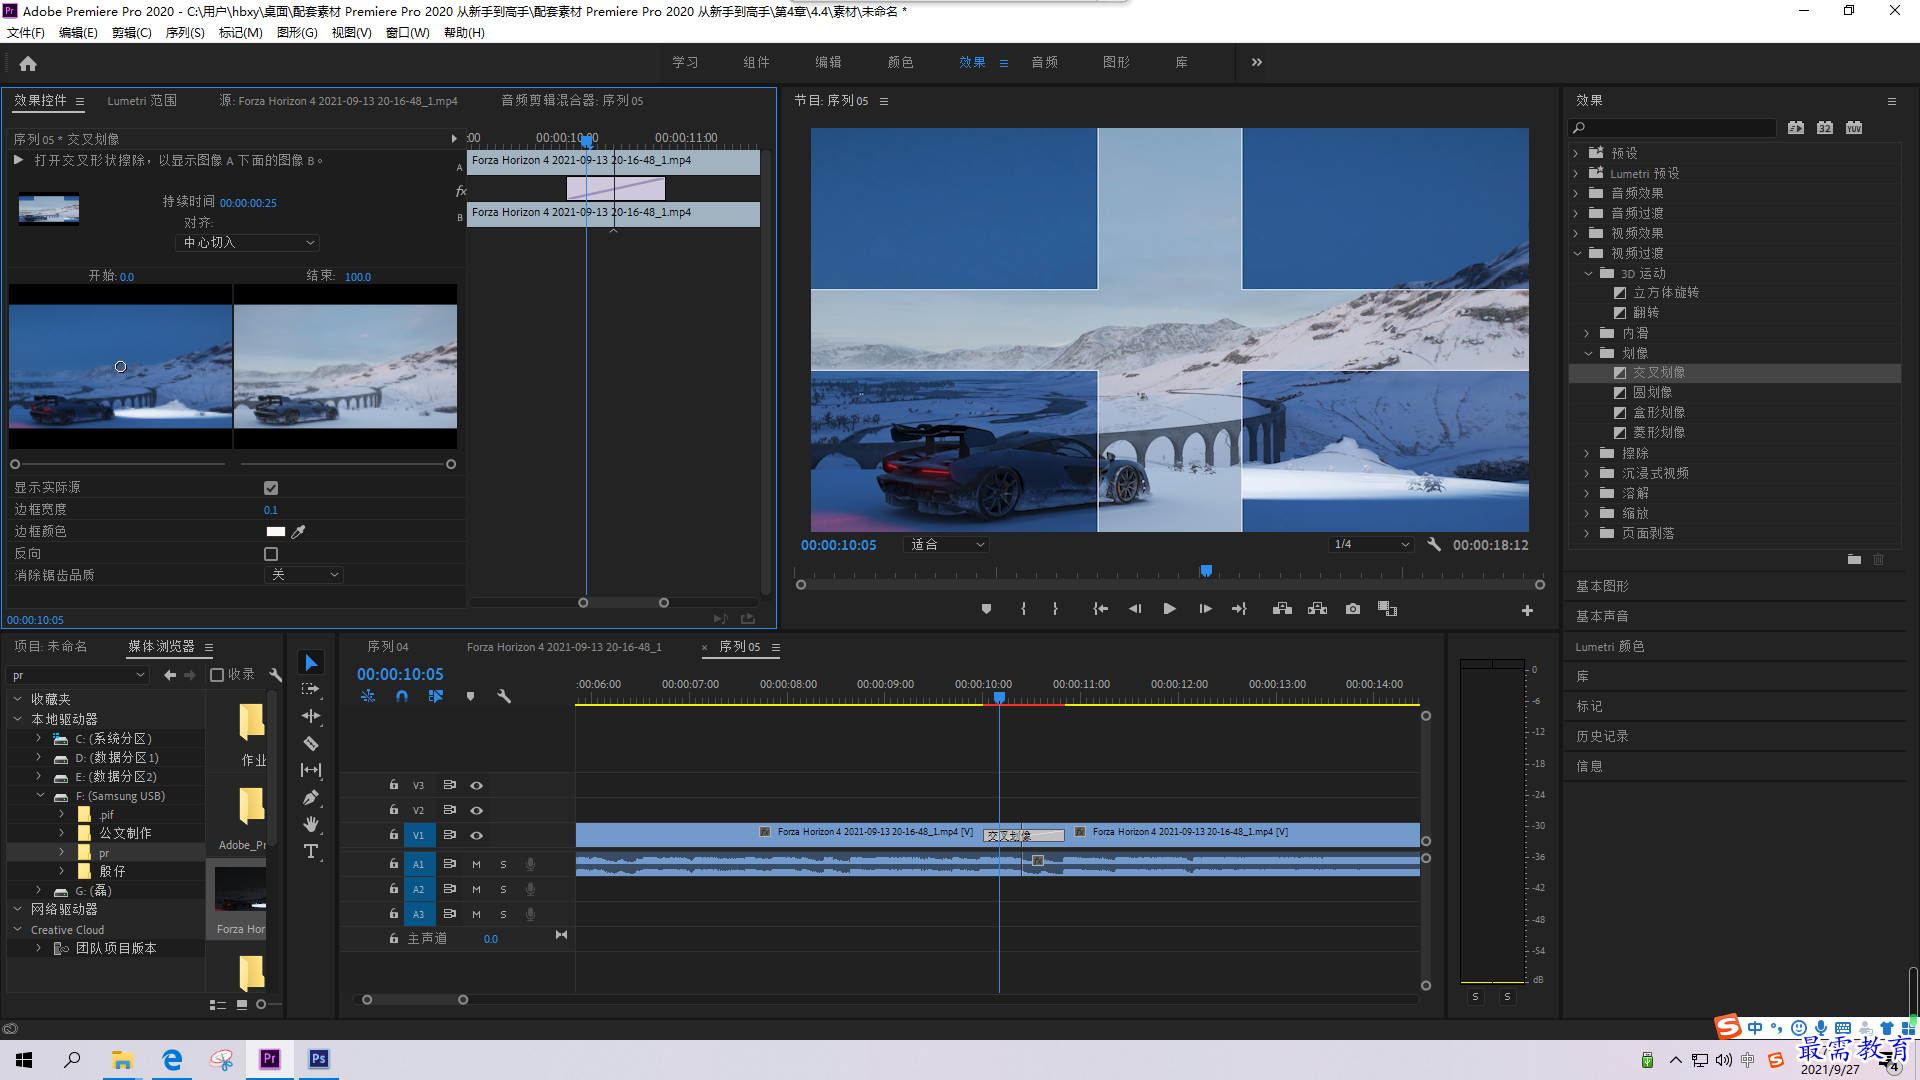Click the Program monitor scrub playhead
The width and height of the screenshot is (1920, 1080).
[x=1207, y=571]
